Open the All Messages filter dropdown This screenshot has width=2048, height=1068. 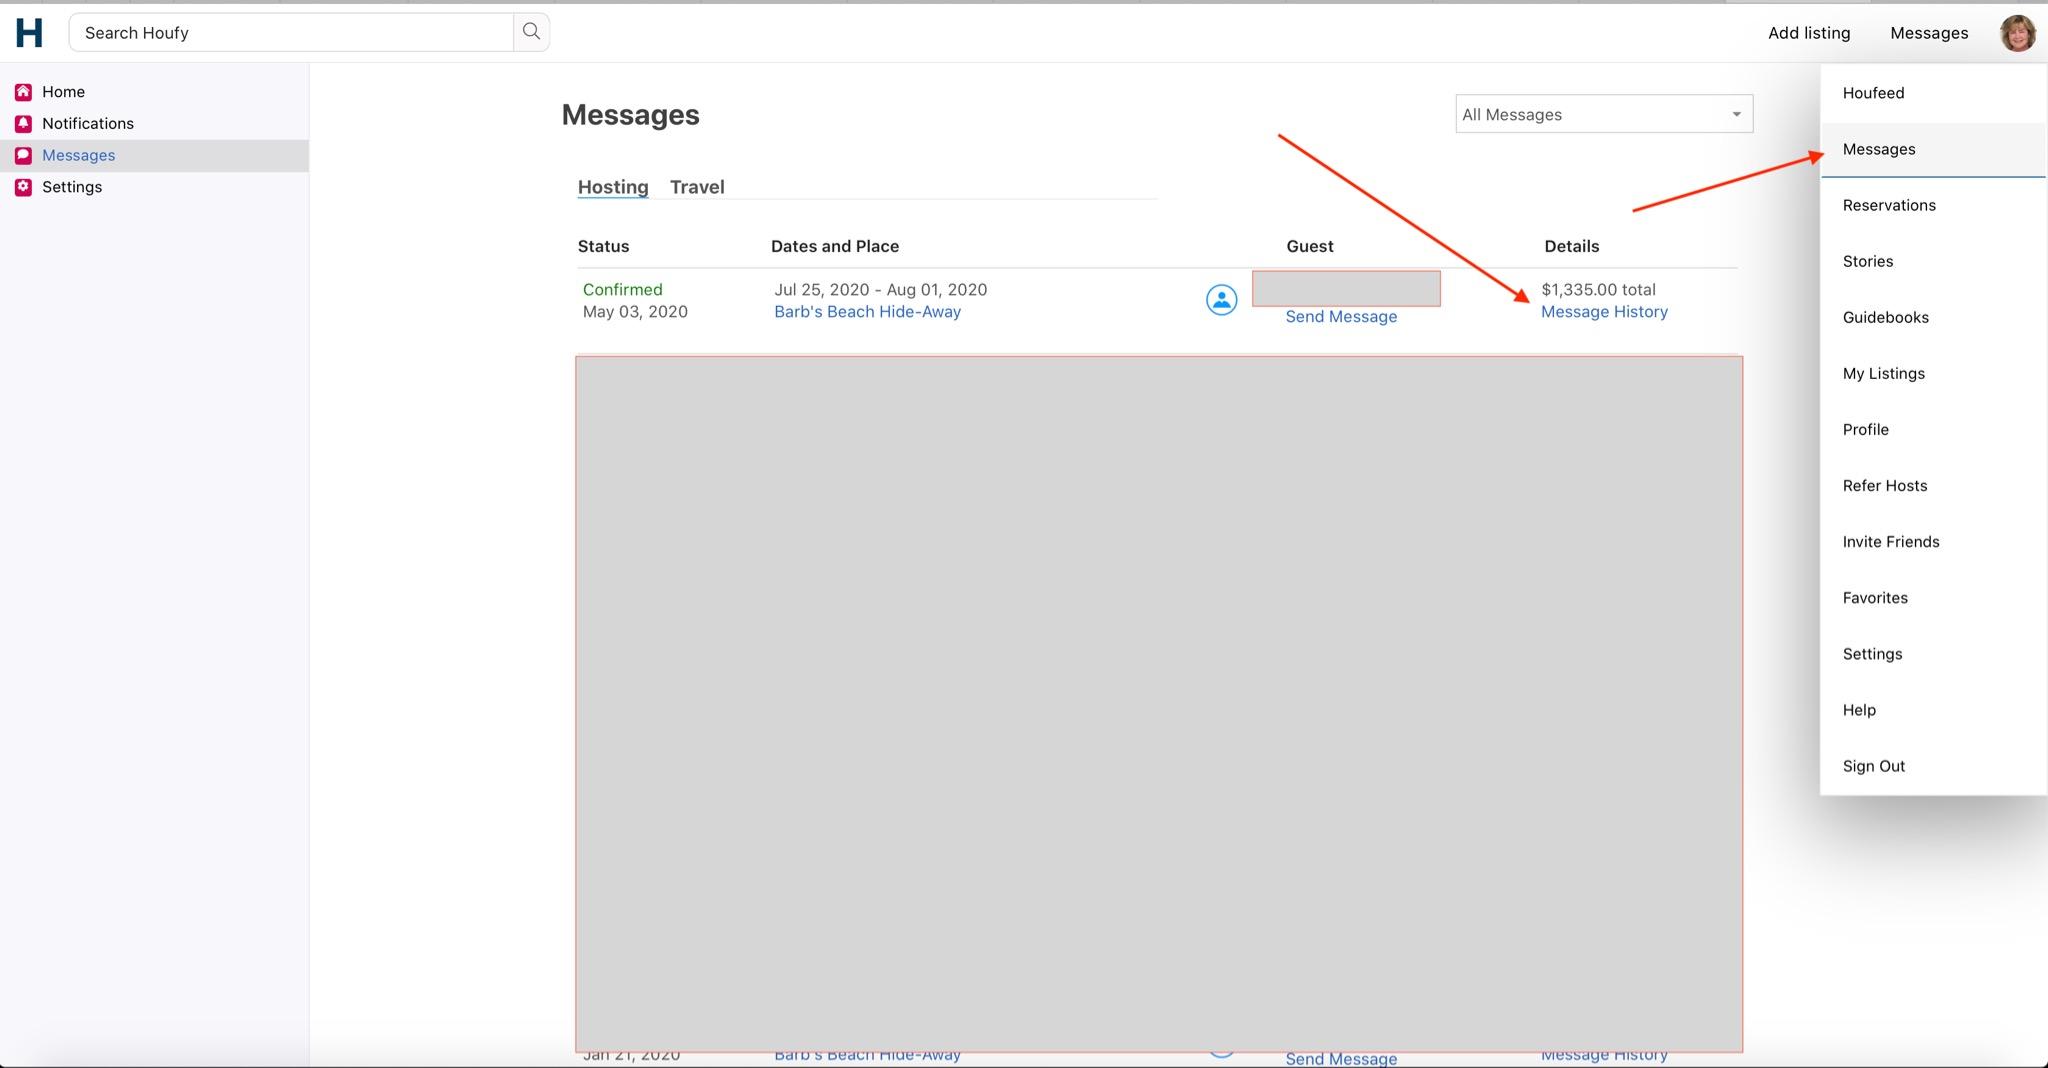pyautogui.click(x=1601, y=114)
